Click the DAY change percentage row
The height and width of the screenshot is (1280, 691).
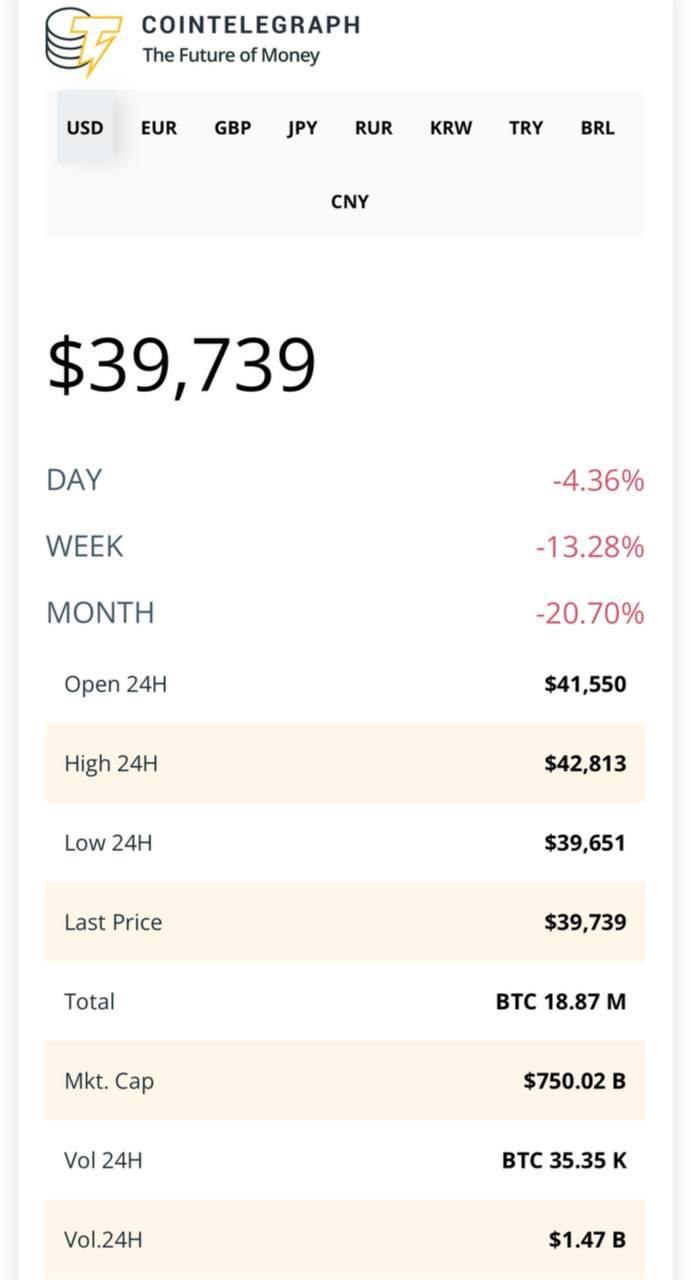pos(345,481)
